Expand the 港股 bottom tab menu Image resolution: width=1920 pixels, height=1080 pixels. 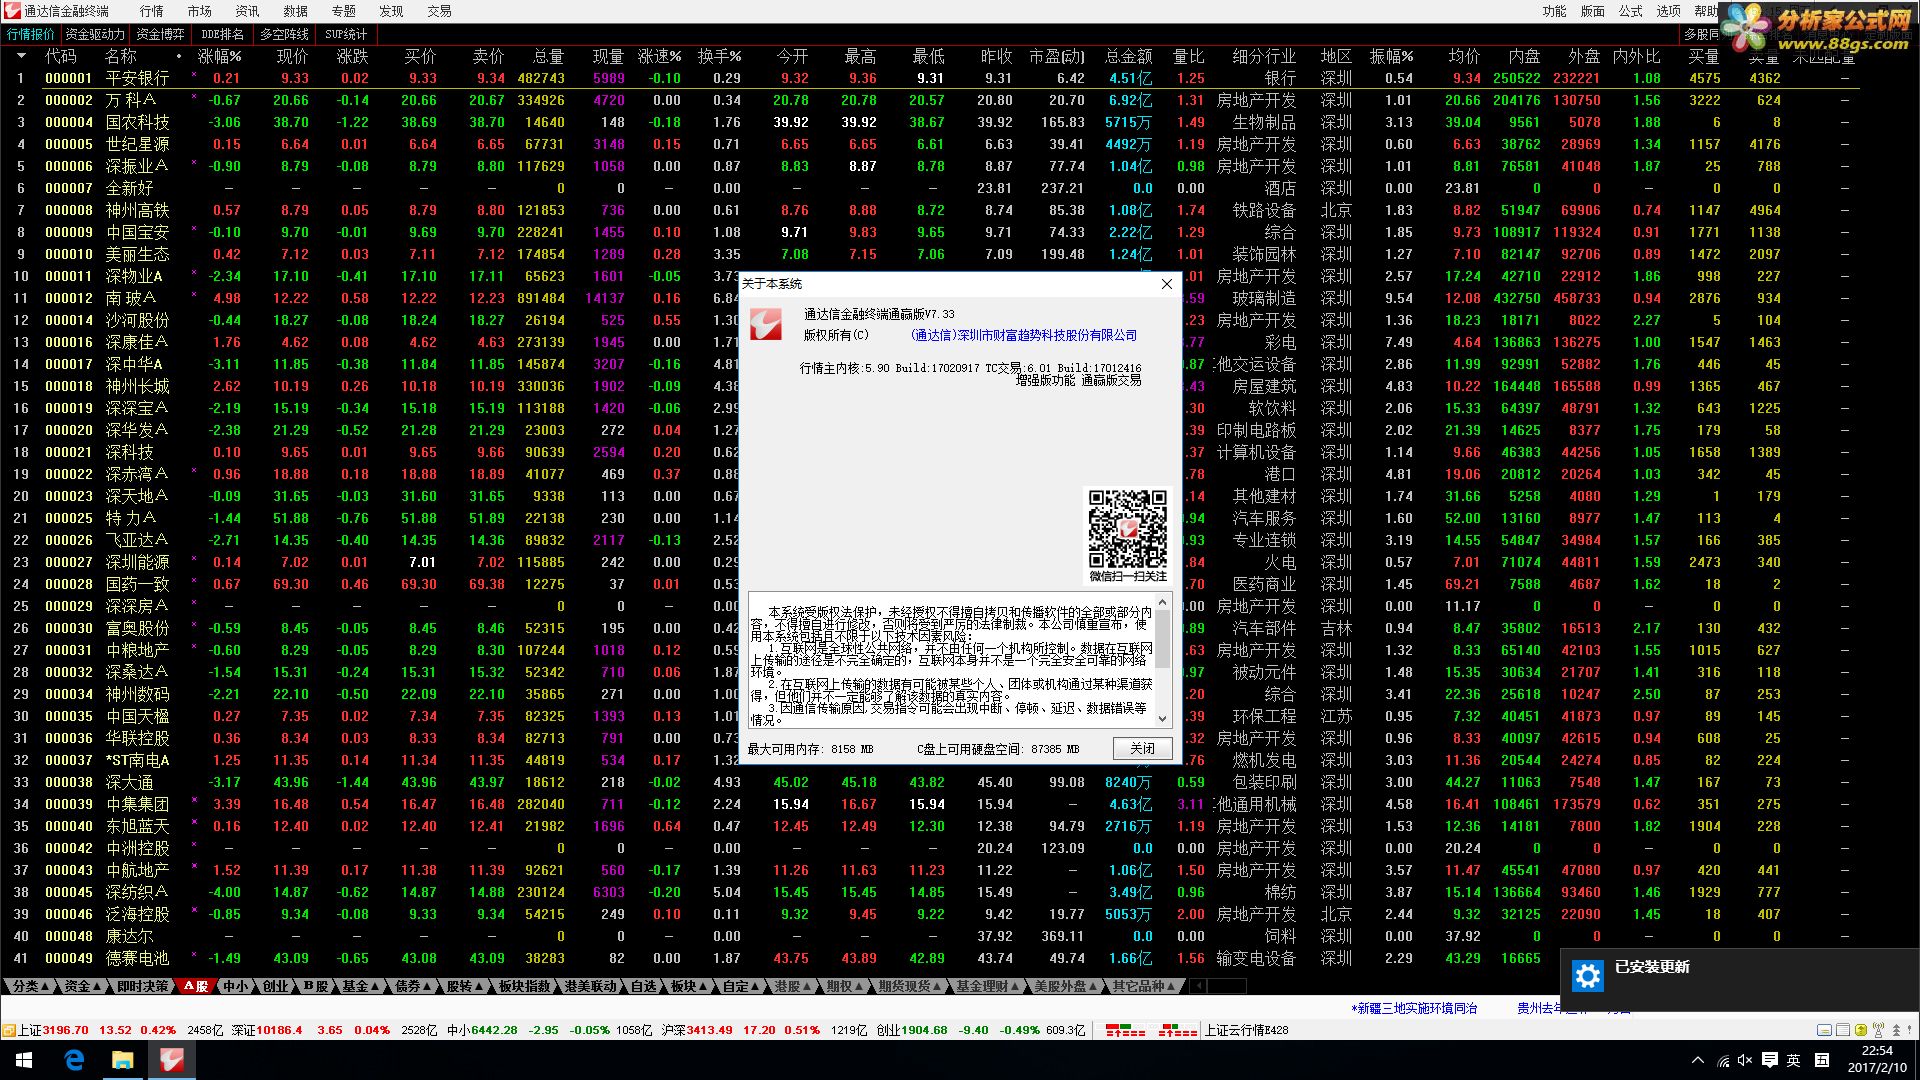click(793, 986)
